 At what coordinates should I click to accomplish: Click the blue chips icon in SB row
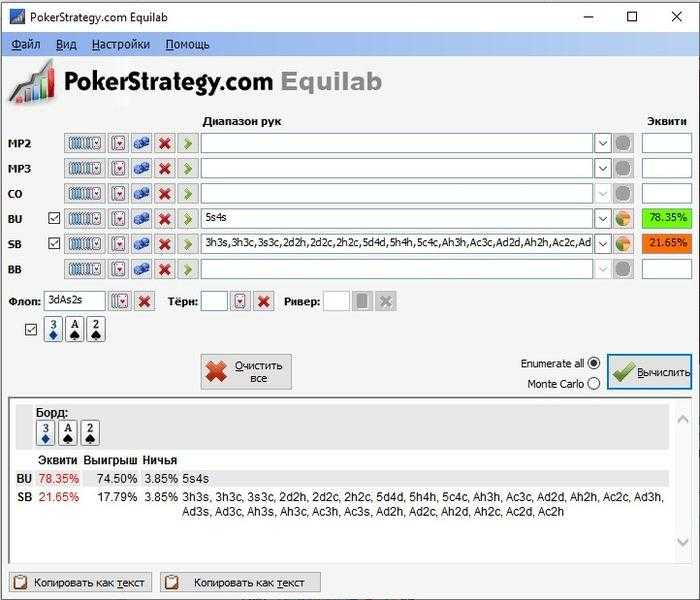tap(142, 244)
